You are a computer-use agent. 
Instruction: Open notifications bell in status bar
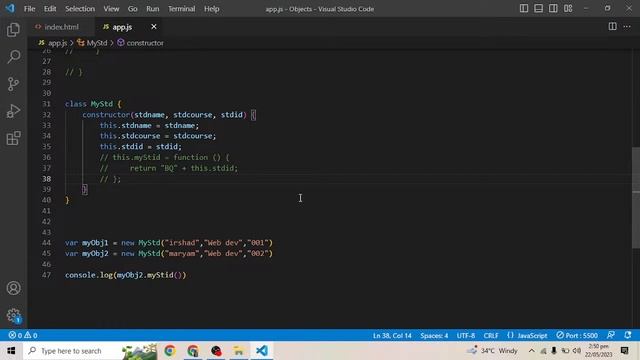[x=628, y=335]
